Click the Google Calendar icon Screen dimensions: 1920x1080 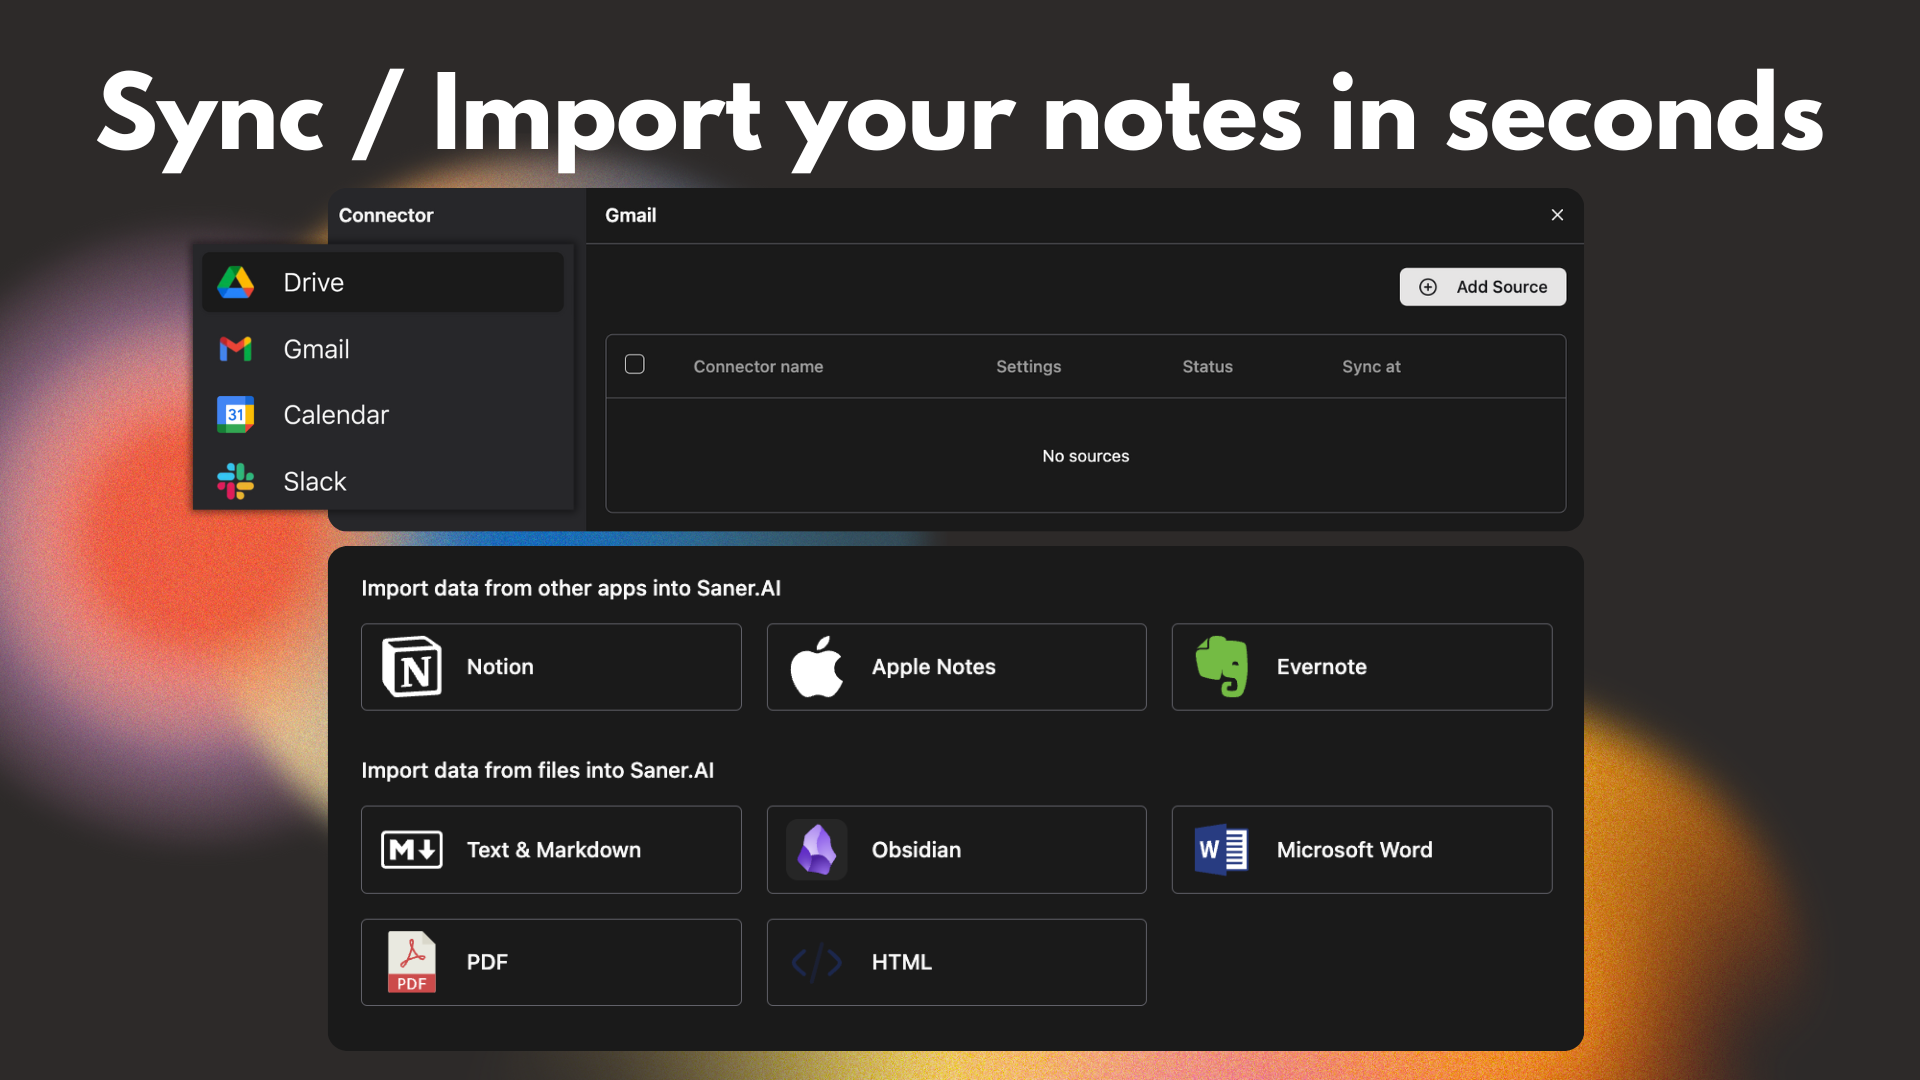(236, 415)
